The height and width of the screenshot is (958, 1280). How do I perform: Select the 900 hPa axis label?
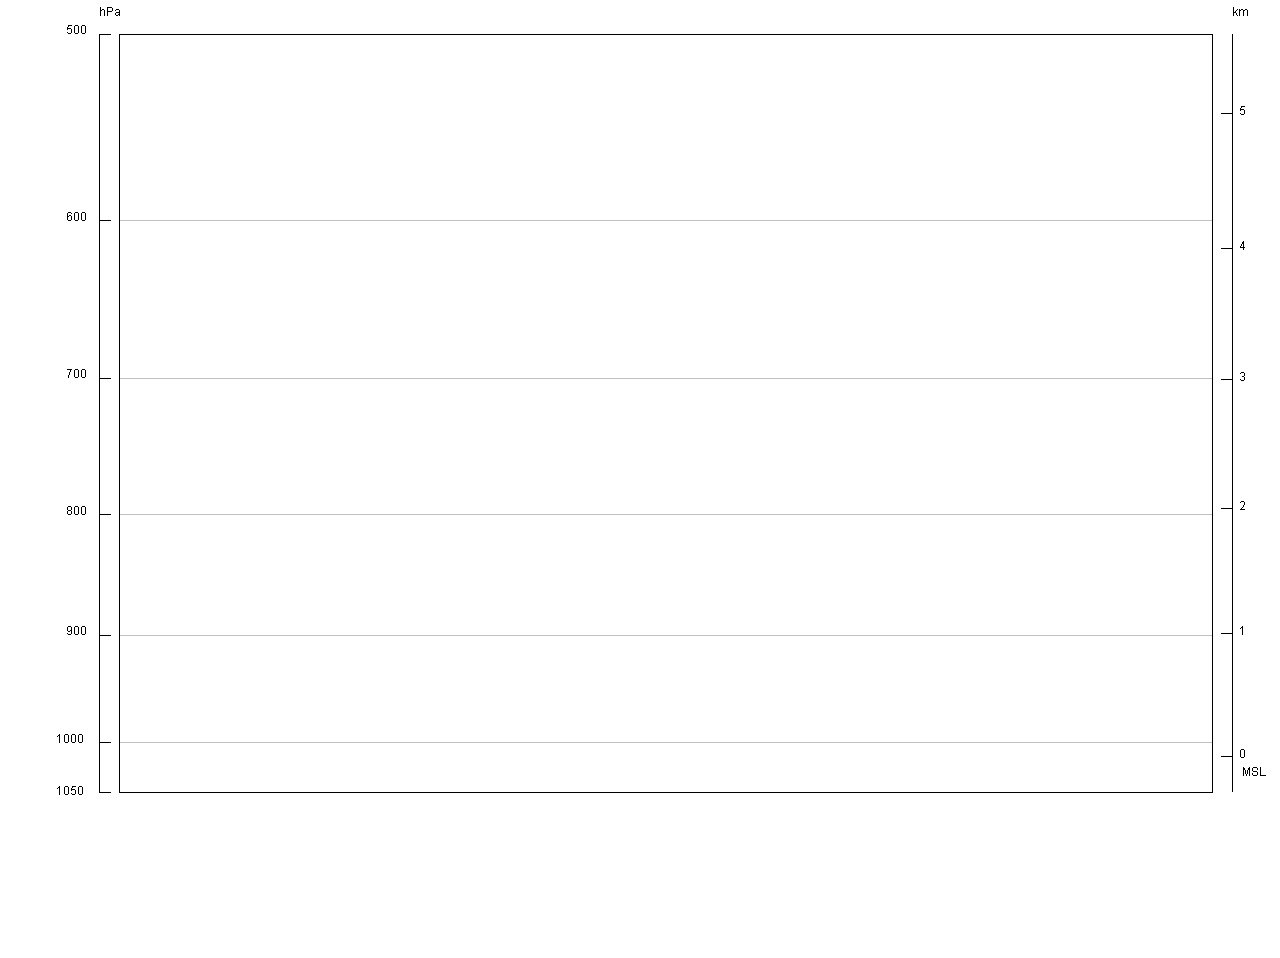77,632
